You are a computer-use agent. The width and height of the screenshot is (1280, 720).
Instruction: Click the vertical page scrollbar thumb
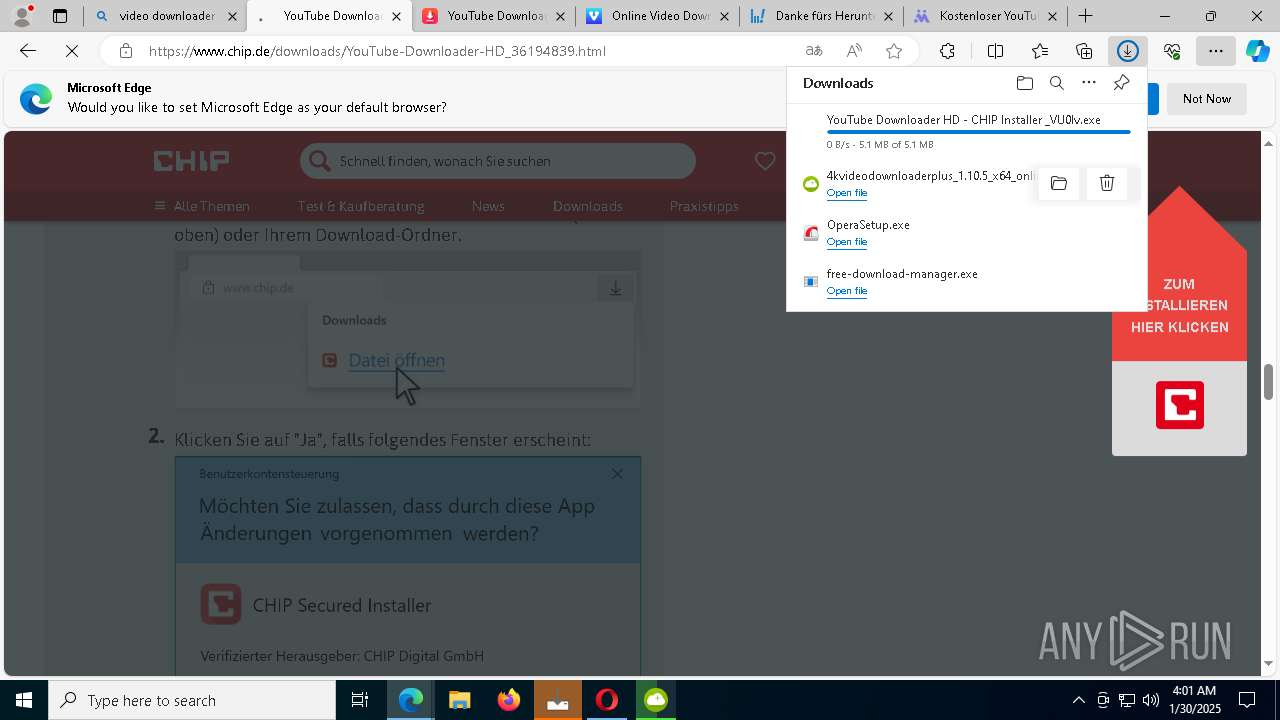pyautogui.click(x=1268, y=382)
